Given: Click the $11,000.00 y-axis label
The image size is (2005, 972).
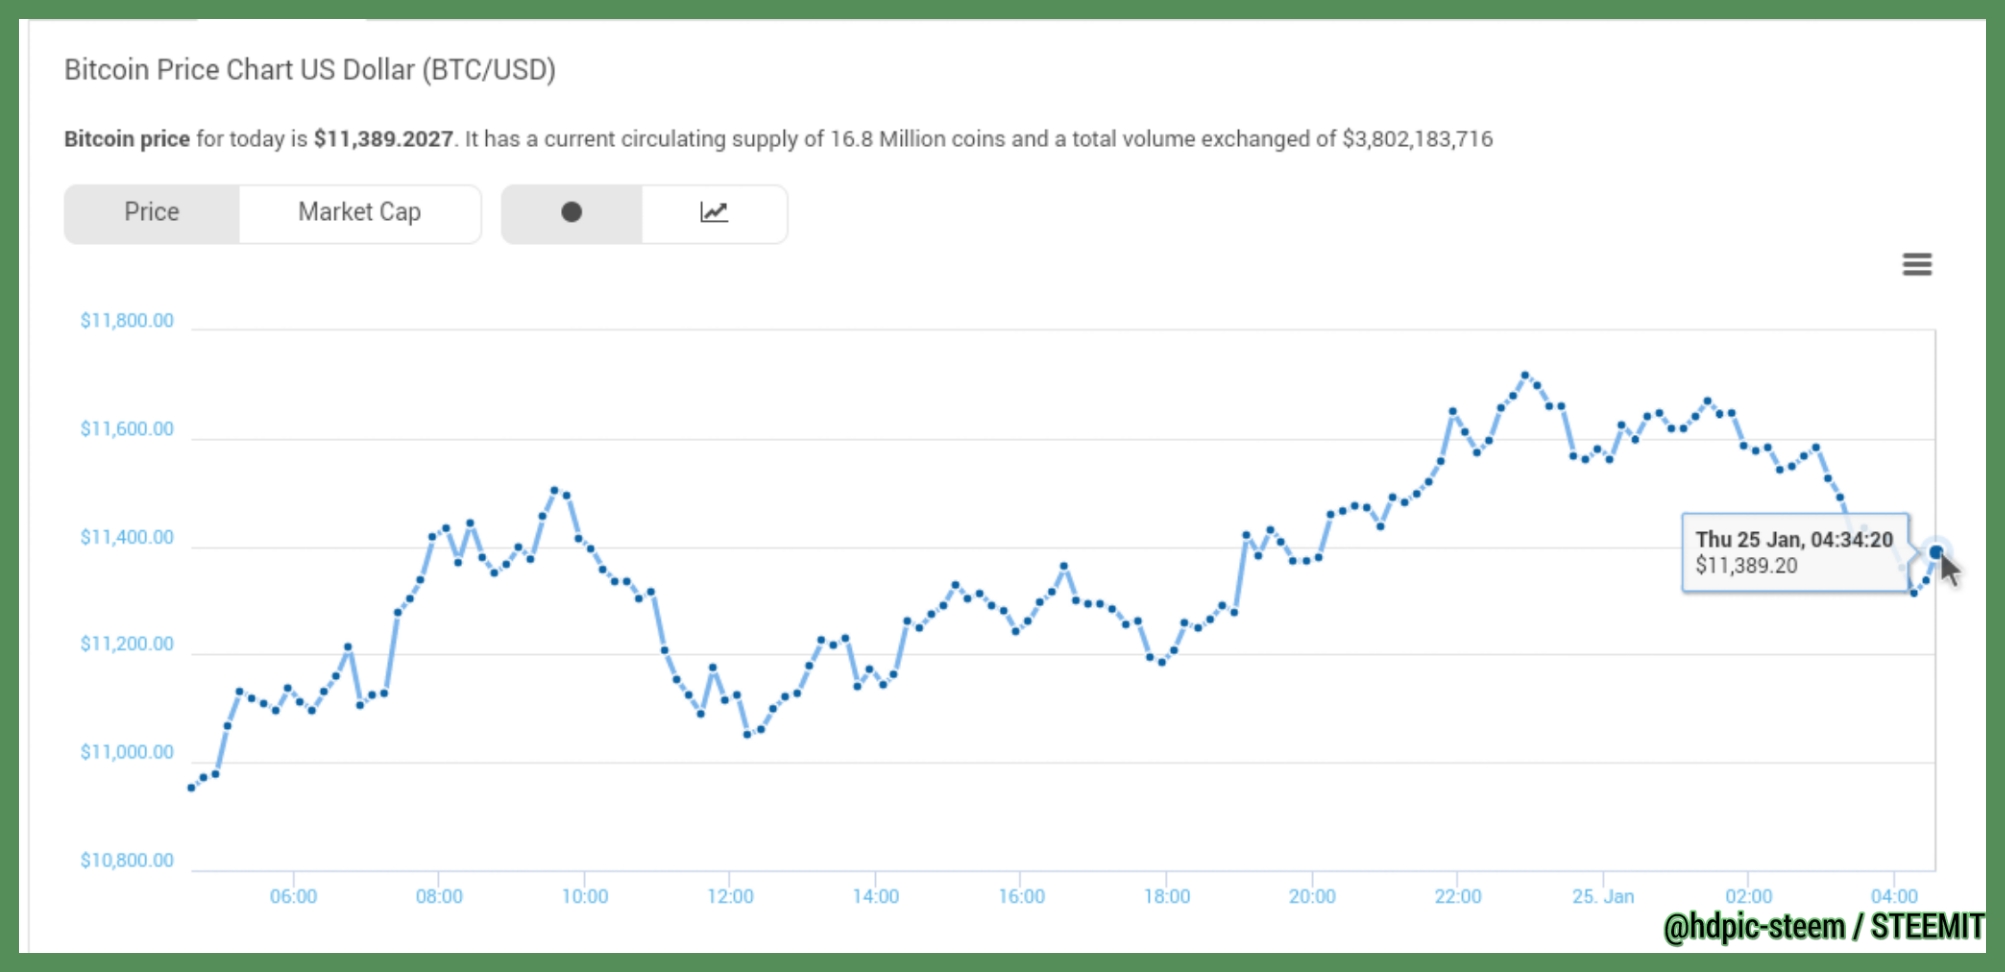Looking at the screenshot, I should 127,752.
